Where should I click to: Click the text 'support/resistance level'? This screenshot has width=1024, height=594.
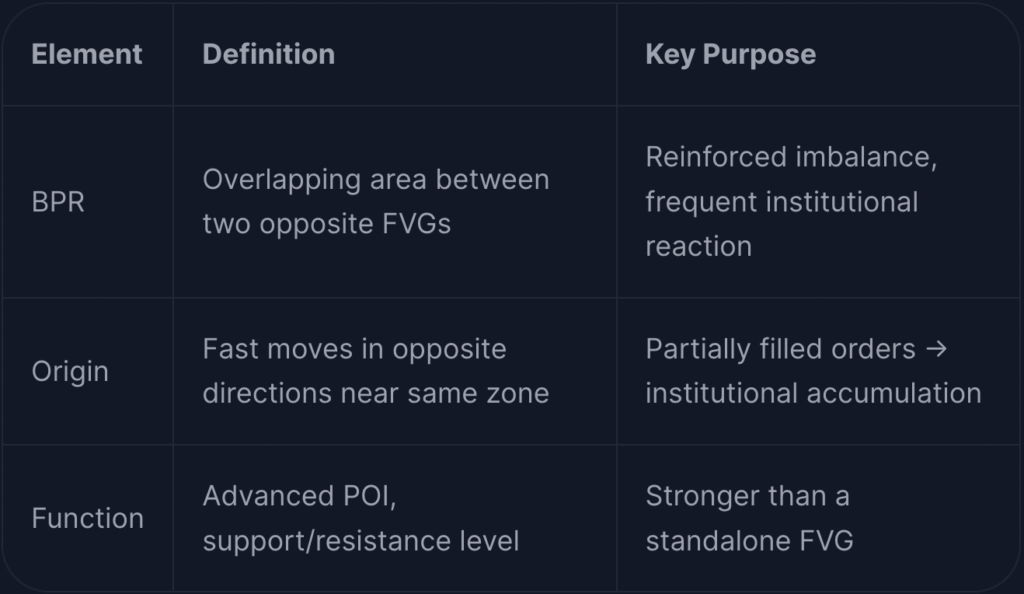click(360, 541)
